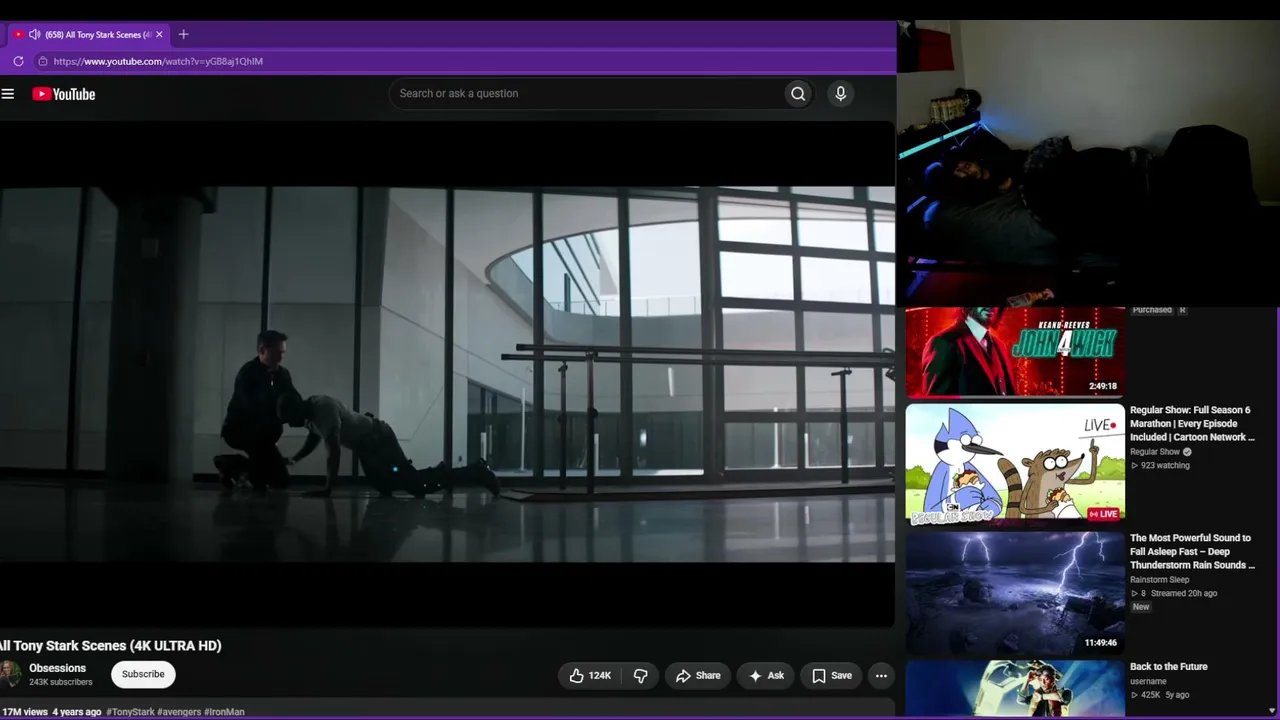This screenshot has height=720, width=1280.
Task: Click the video title All Tony Stark Scenes
Action: (111, 646)
